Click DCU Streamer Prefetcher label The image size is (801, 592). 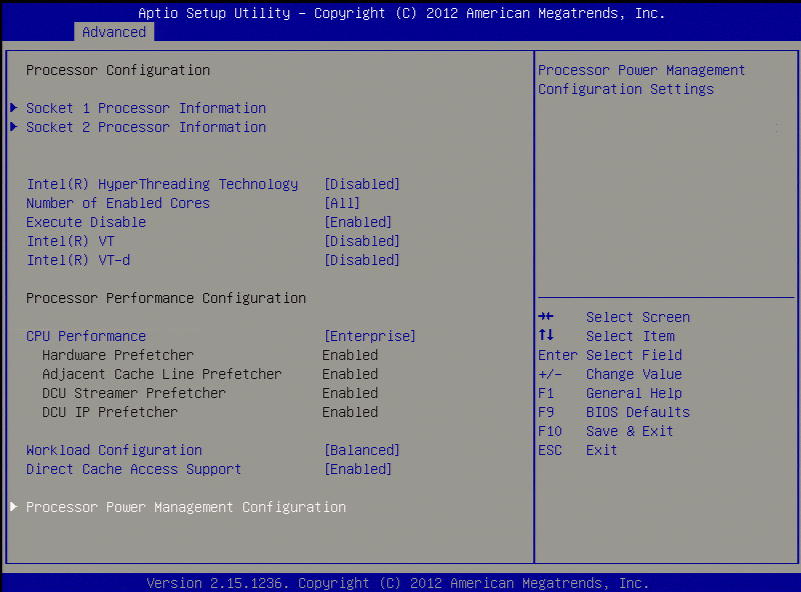click(134, 393)
